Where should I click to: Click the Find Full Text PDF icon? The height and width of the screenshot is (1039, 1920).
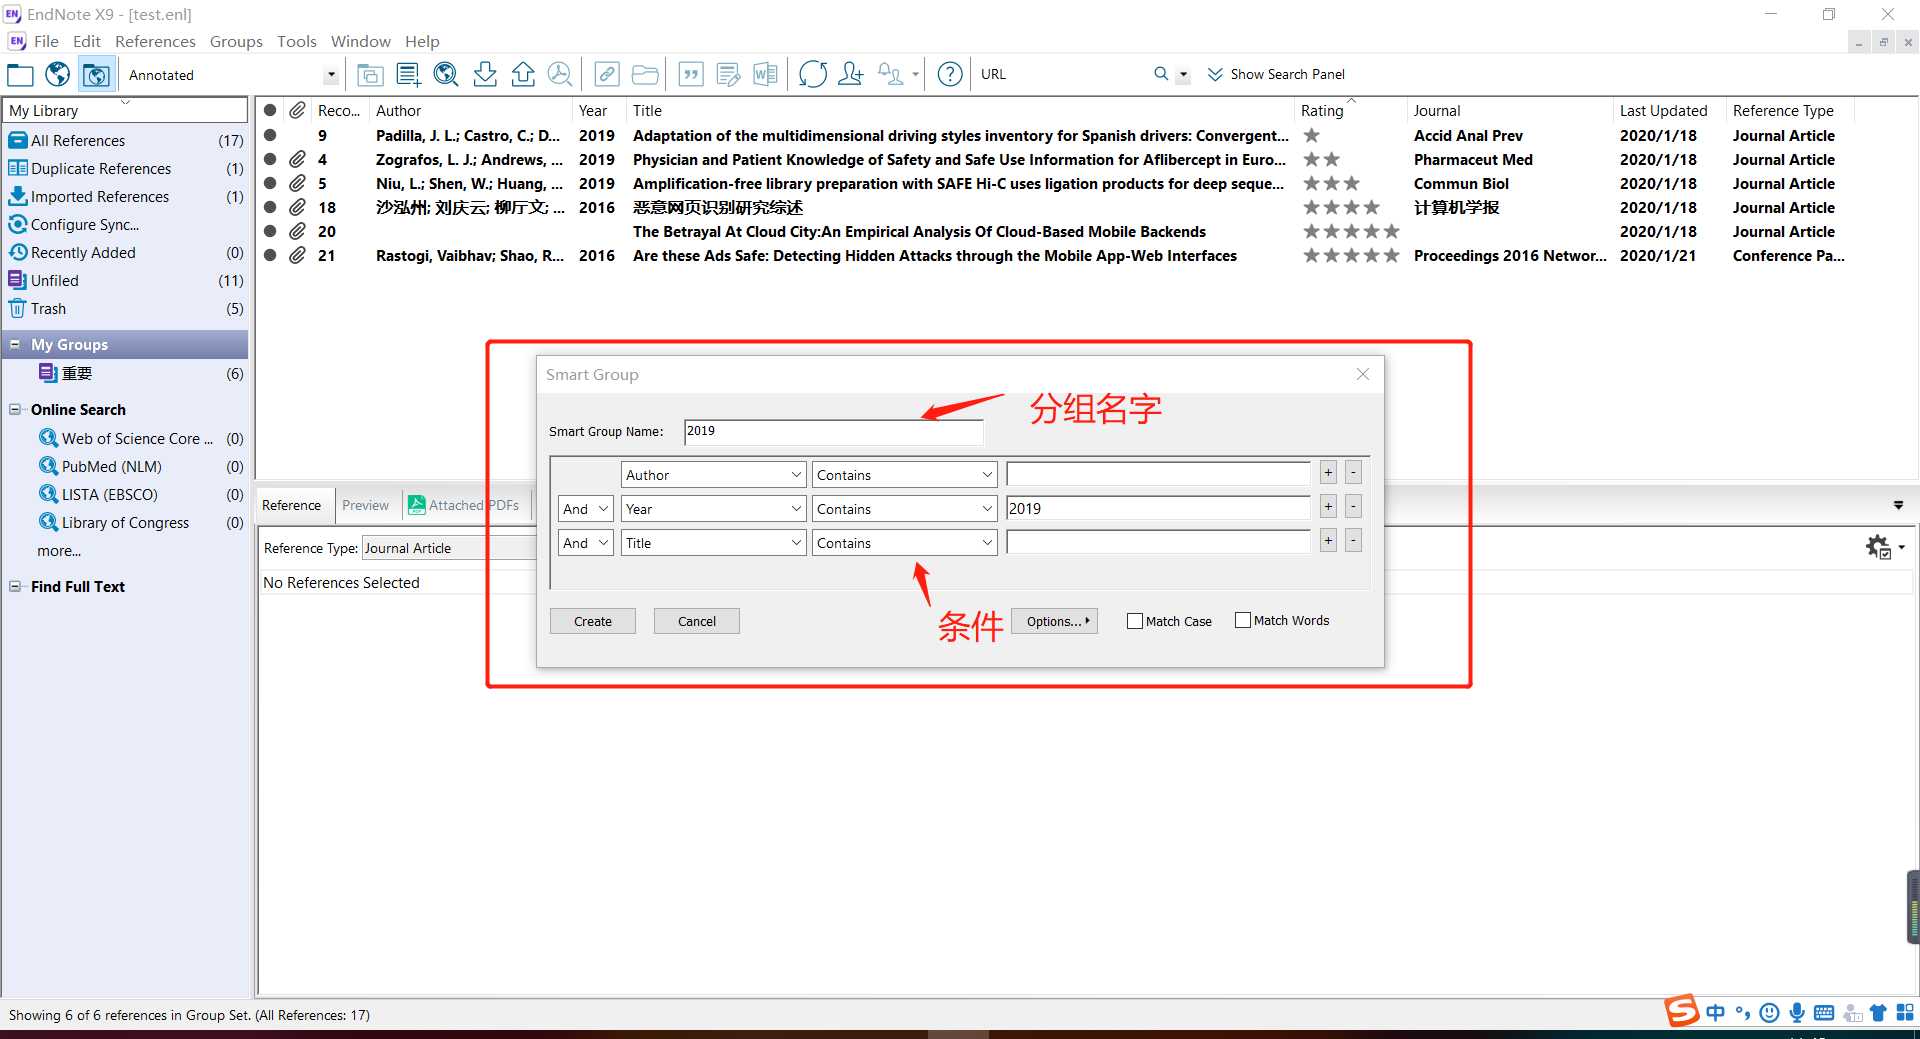pyautogui.click(x=561, y=75)
